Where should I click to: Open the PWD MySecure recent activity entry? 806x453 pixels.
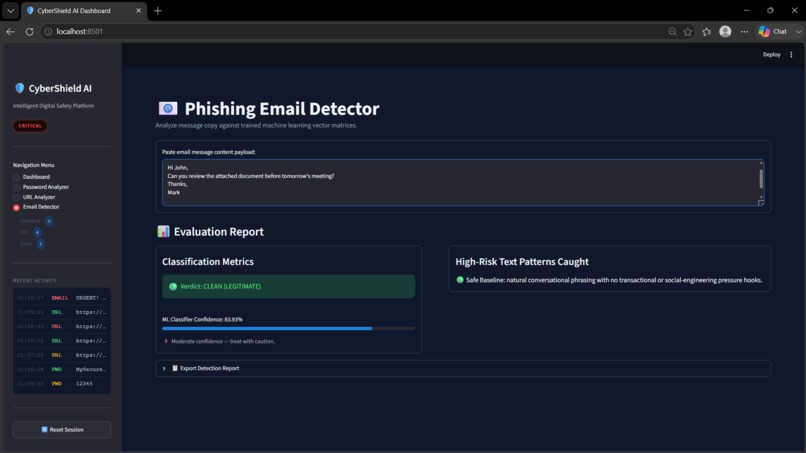point(62,369)
